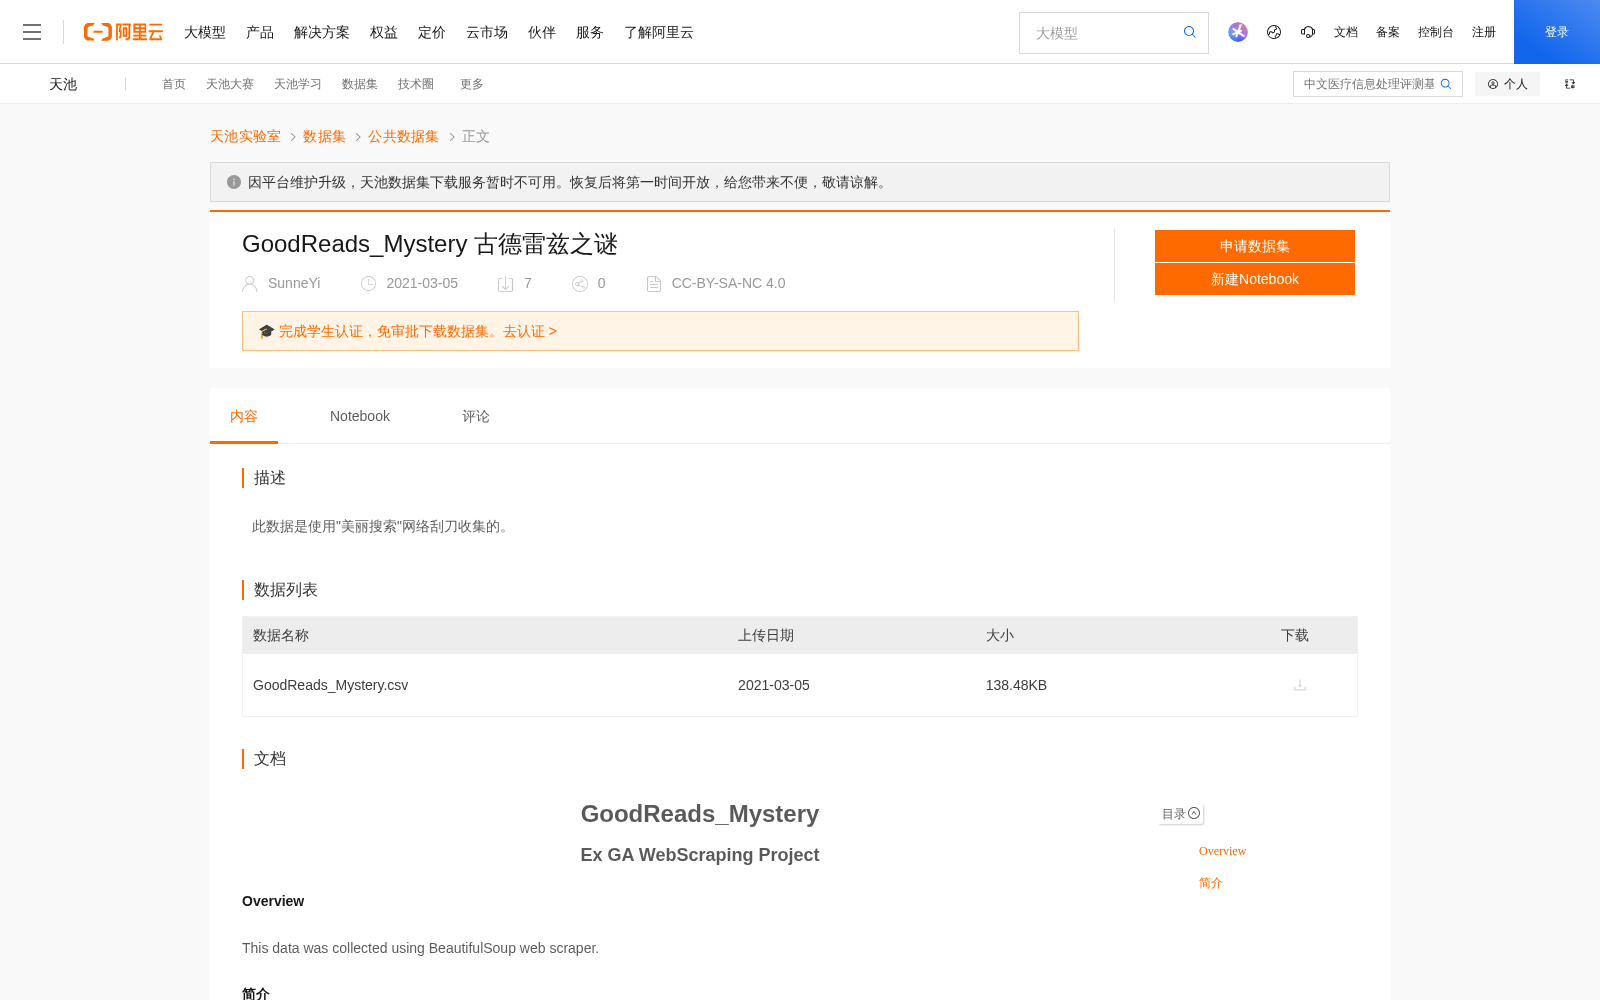The image size is (1600, 1000).
Task: Click the fullscreen expand icon
Action: 1570,84
